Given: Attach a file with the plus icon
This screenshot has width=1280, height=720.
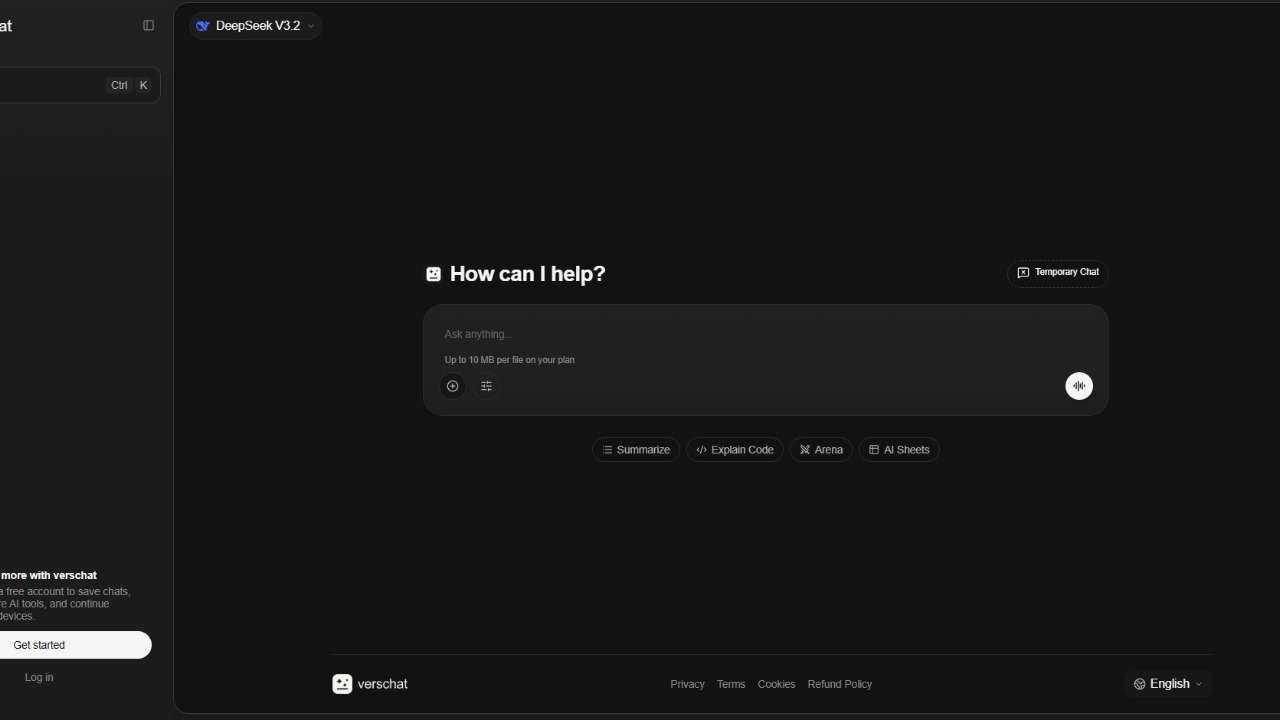Looking at the screenshot, I should click(453, 386).
